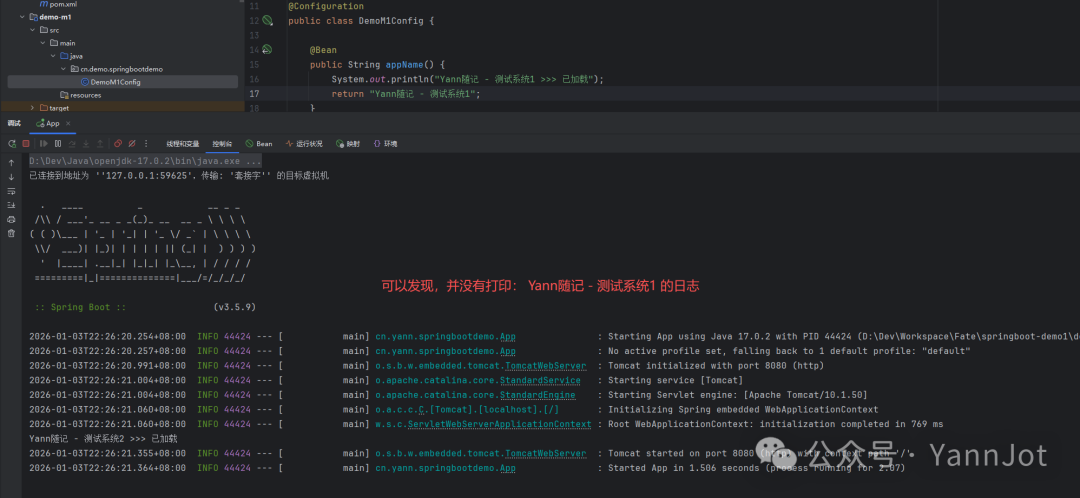The image size is (1080, 498).
Task: Collapse the cn.demo.springbootdemo package
Action: tap(63, 69)
